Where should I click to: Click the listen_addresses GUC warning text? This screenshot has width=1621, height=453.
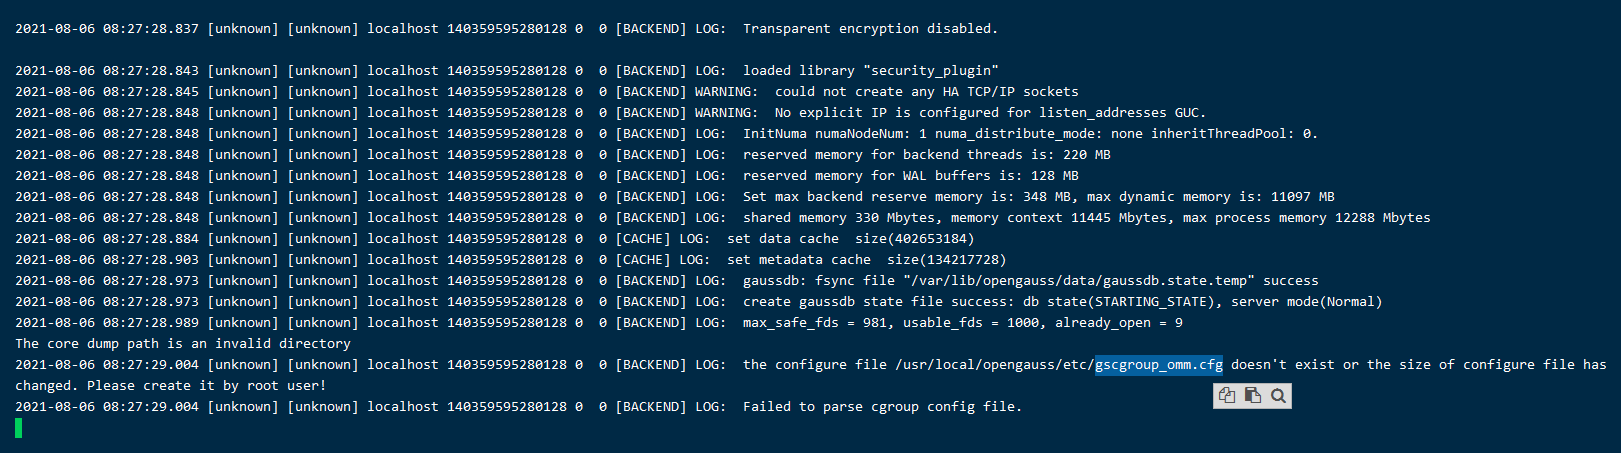[990, 113]
